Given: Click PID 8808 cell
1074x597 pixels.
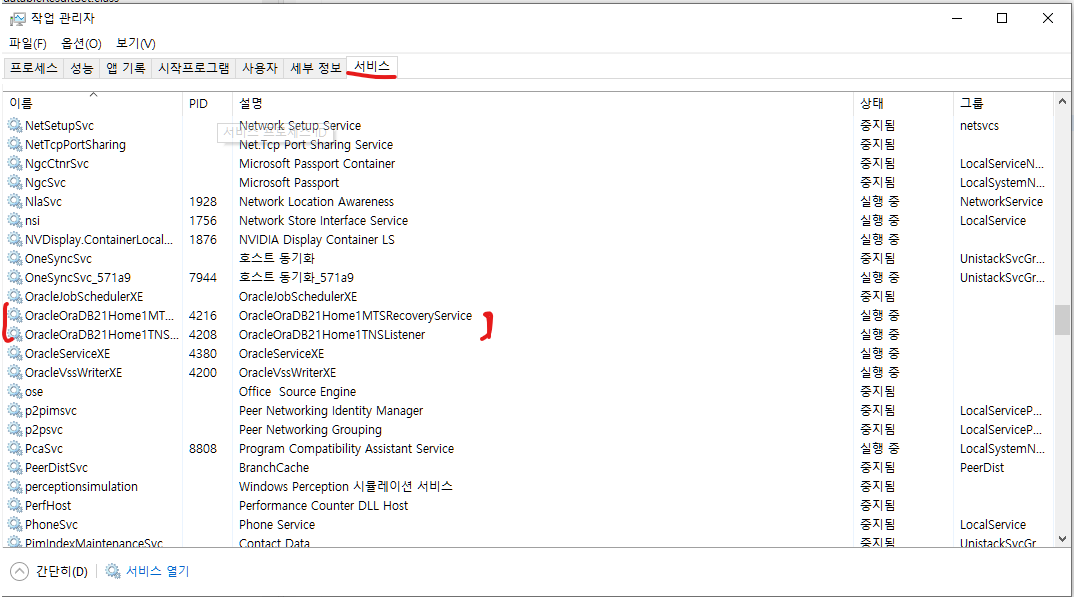Looking at the screenshot, I should pos(203,448).
